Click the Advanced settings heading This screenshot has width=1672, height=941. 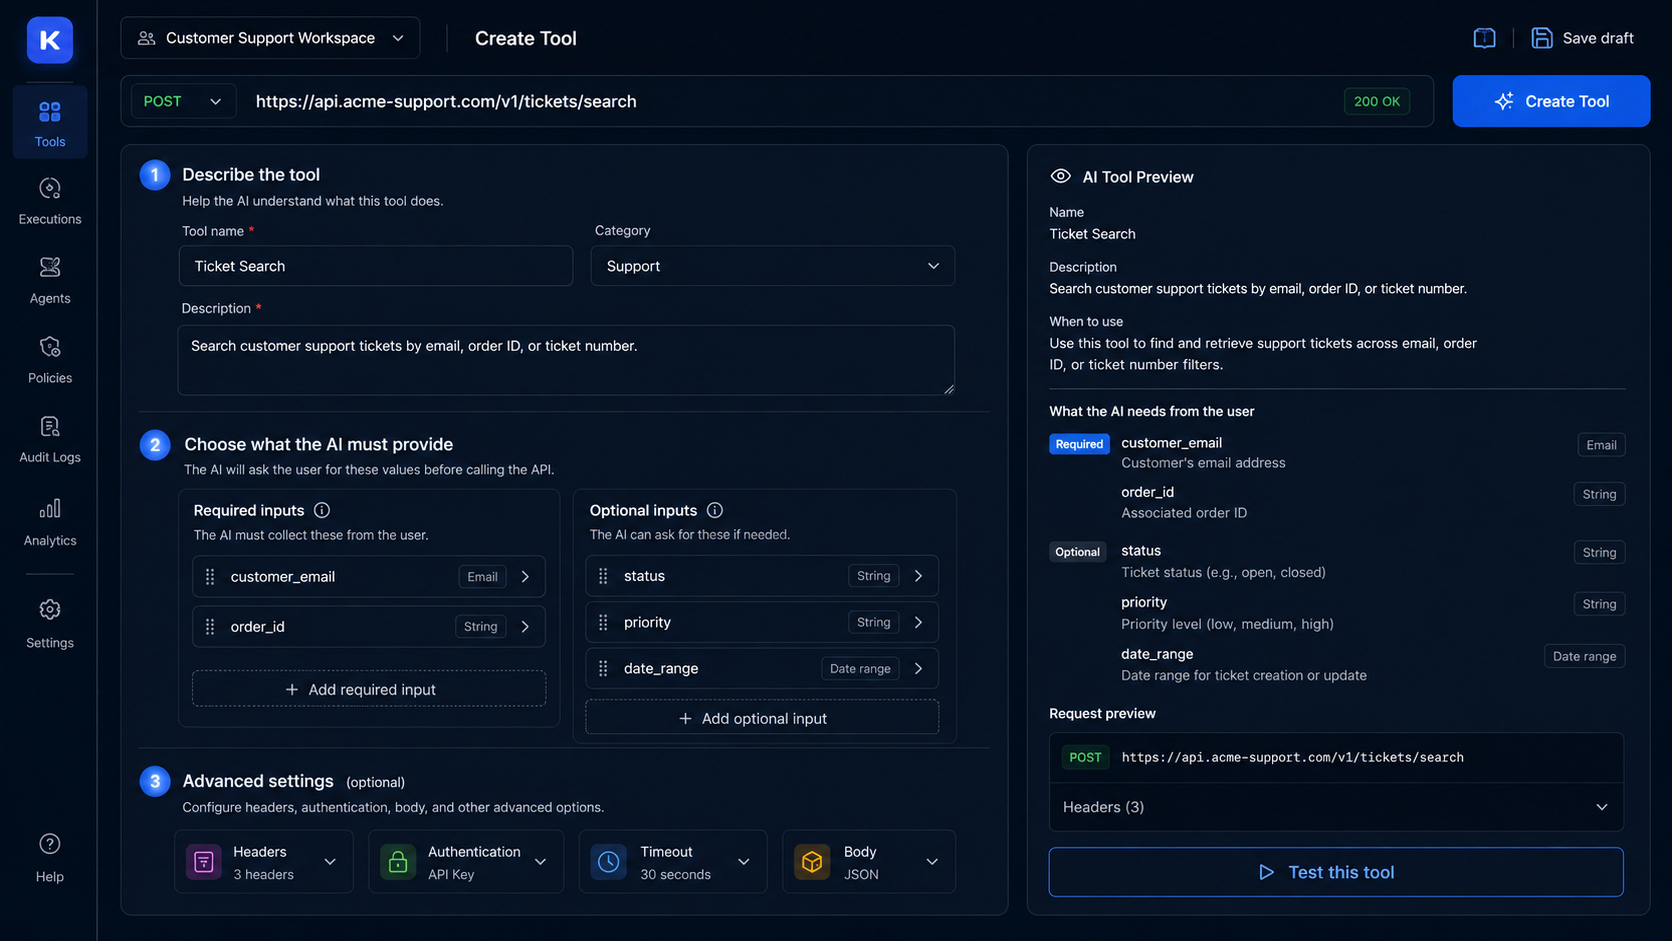tap(258, 781)
